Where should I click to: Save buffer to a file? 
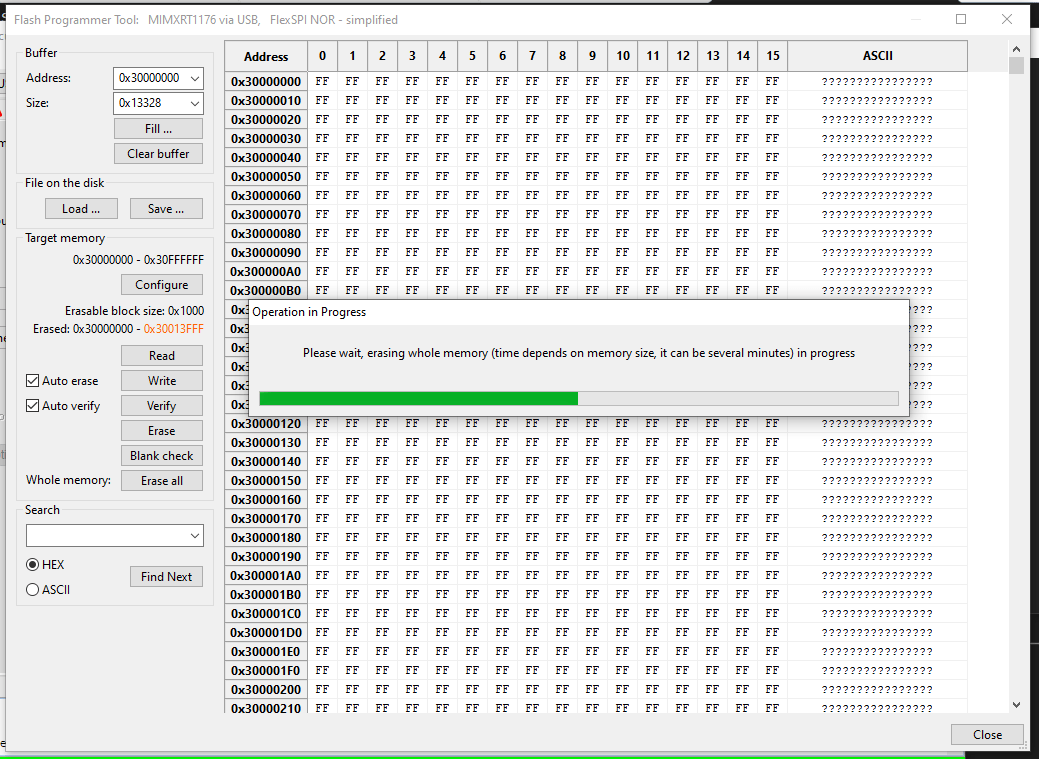(165, 208)
